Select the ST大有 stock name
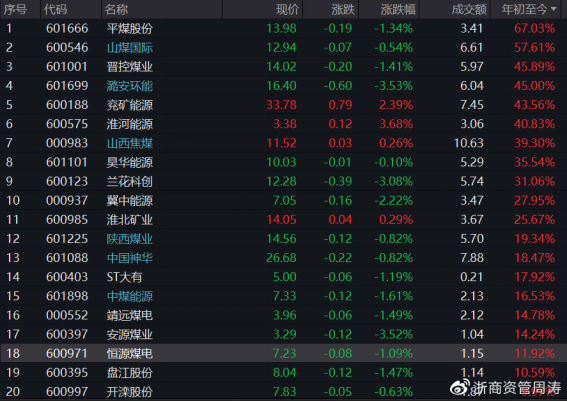 point(124,277)
